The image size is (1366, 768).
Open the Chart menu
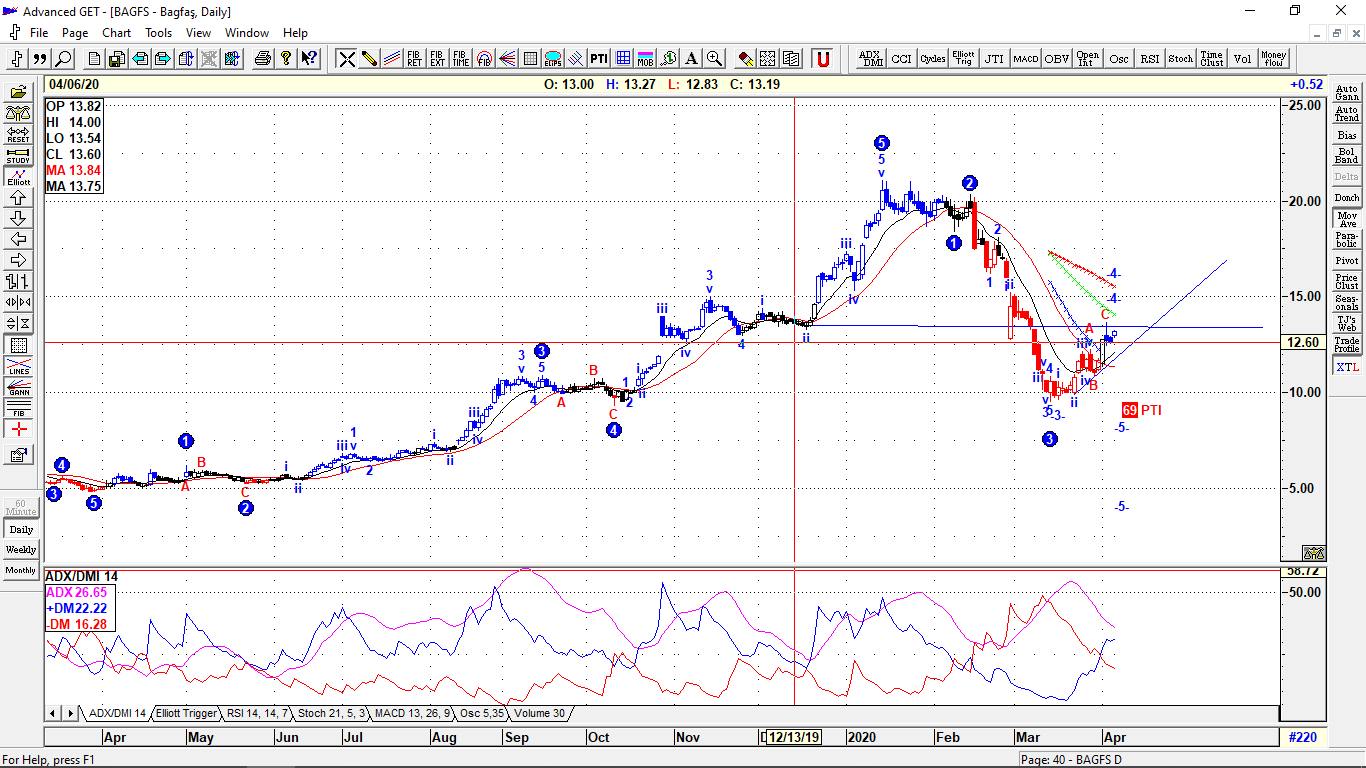[x=117, y=33]
